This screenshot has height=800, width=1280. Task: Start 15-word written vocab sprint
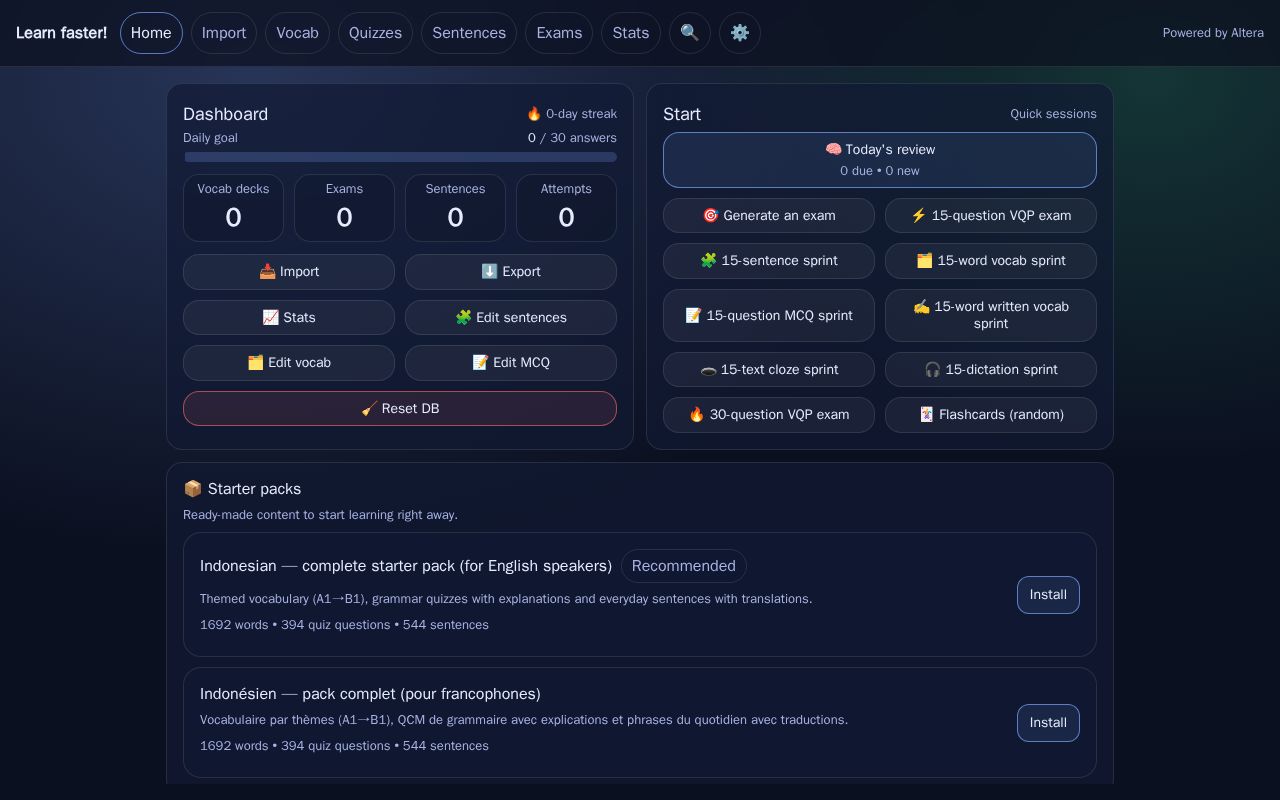991,316
